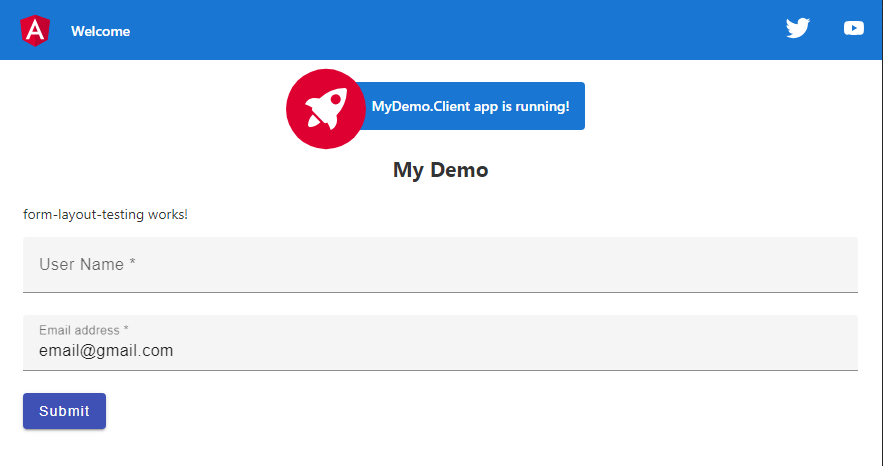883x466 pixels.
Task: Click the white letter A in Angular logo
Action: [34, 32]
